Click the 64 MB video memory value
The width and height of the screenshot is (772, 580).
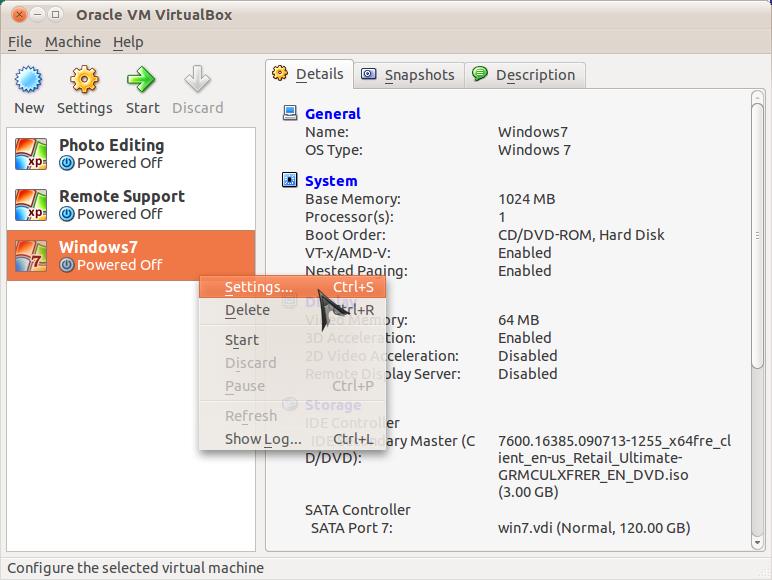coord(518,320)
